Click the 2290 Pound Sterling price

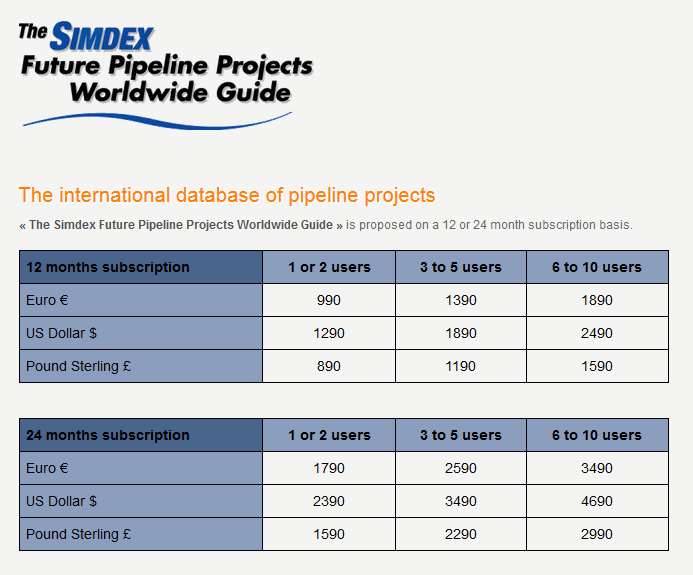pos(460,534)
